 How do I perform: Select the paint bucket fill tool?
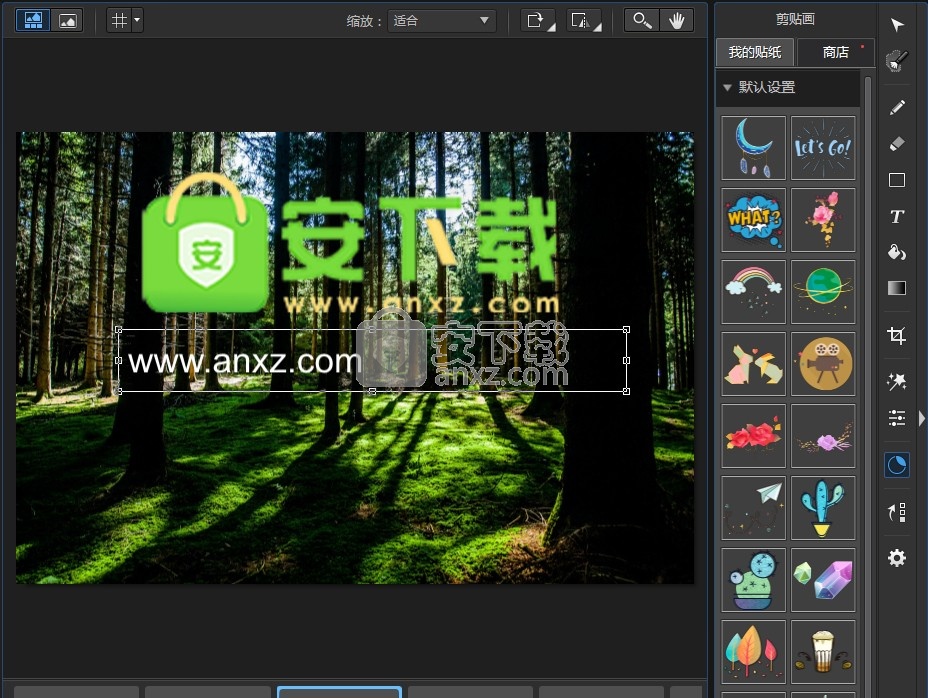[x=897, y=253]
